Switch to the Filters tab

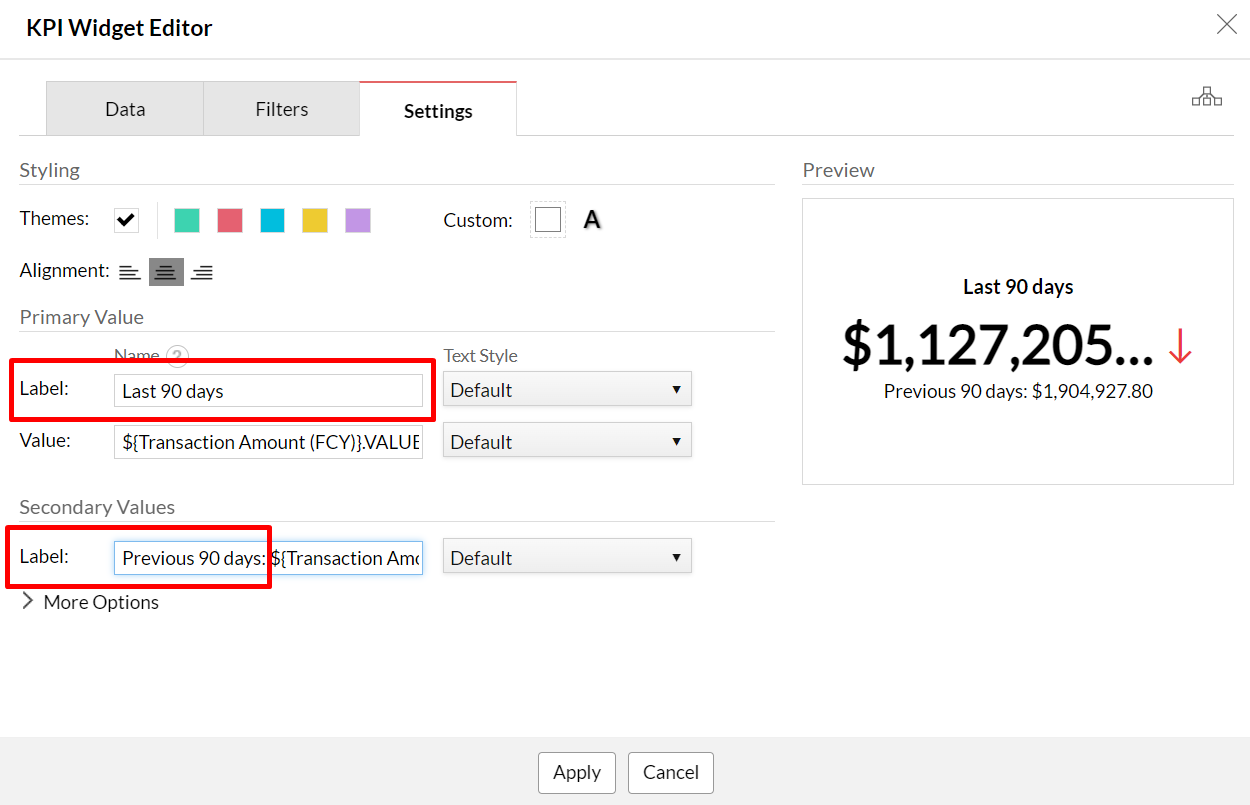coord(281,110)
